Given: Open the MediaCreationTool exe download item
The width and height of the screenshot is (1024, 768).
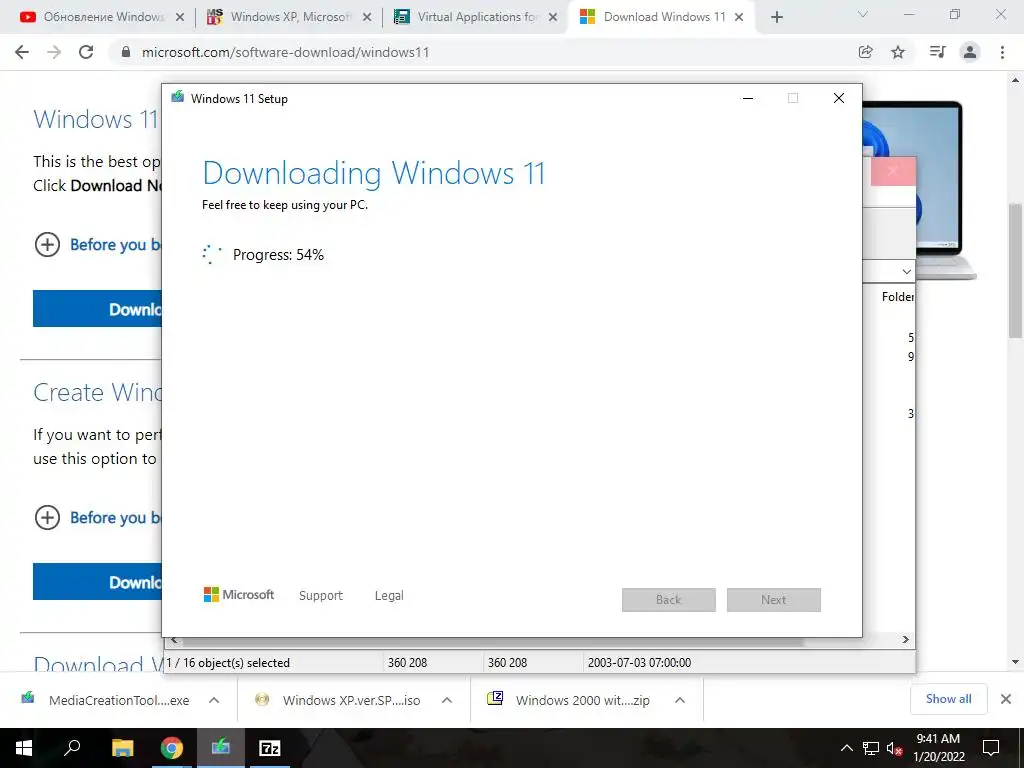Looking at the screenshot, I should tap(108, 700).
